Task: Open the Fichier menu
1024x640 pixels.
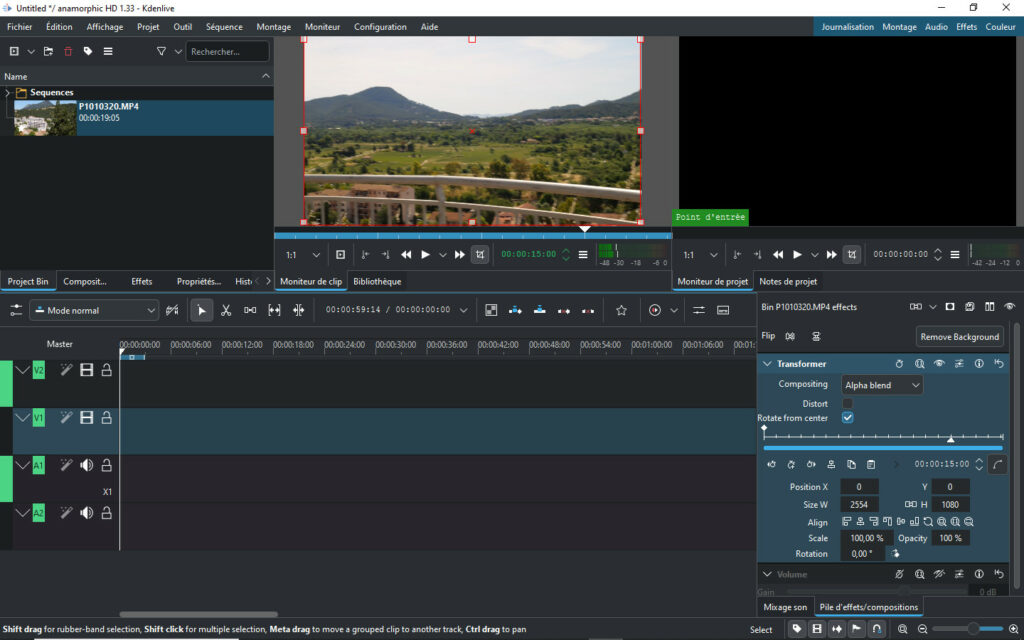Action: (x=20, y=27)
